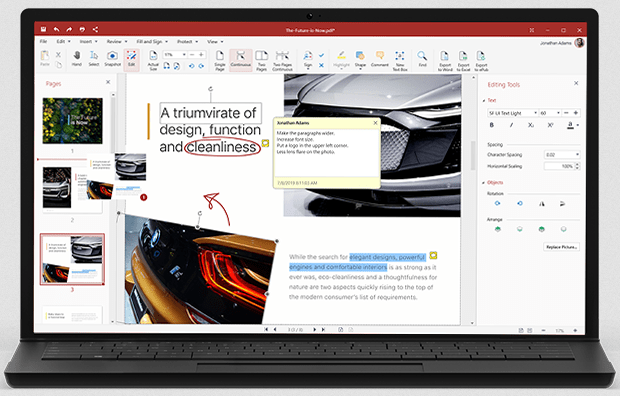The height and width of the screenshot is (396, 620).
Task: Collapse the Objects section
Action: tap(484, 183)
